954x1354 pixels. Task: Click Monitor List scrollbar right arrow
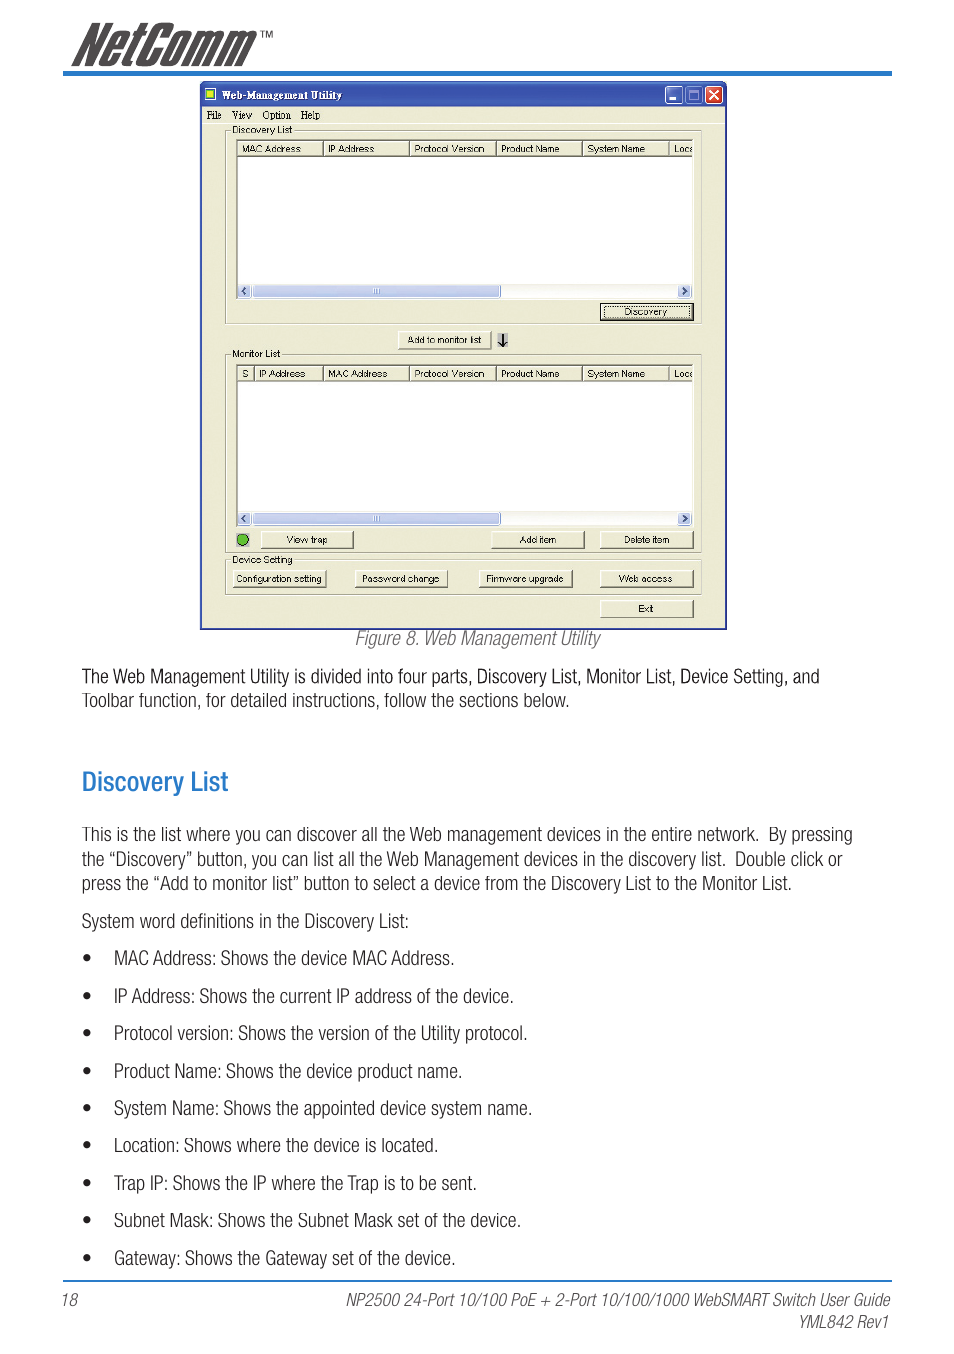click(685, 519)
